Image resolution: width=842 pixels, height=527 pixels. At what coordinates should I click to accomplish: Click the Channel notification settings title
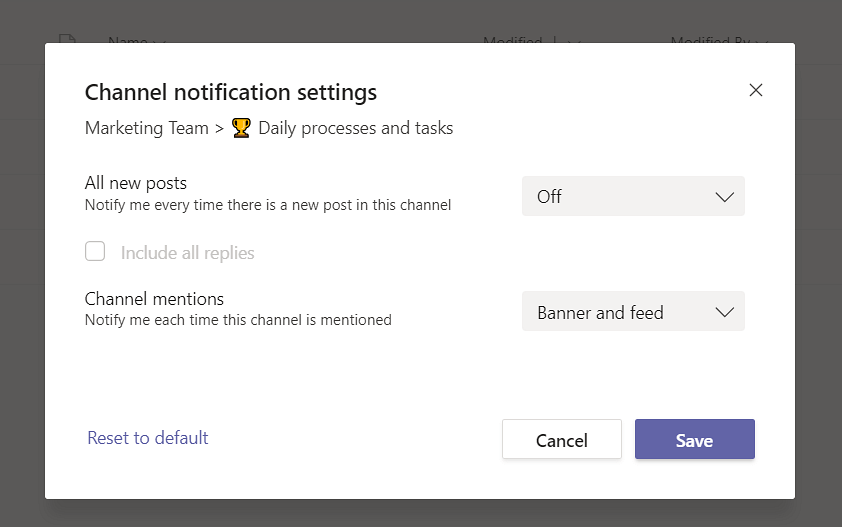pyautogui.click(x=231, y=93)
